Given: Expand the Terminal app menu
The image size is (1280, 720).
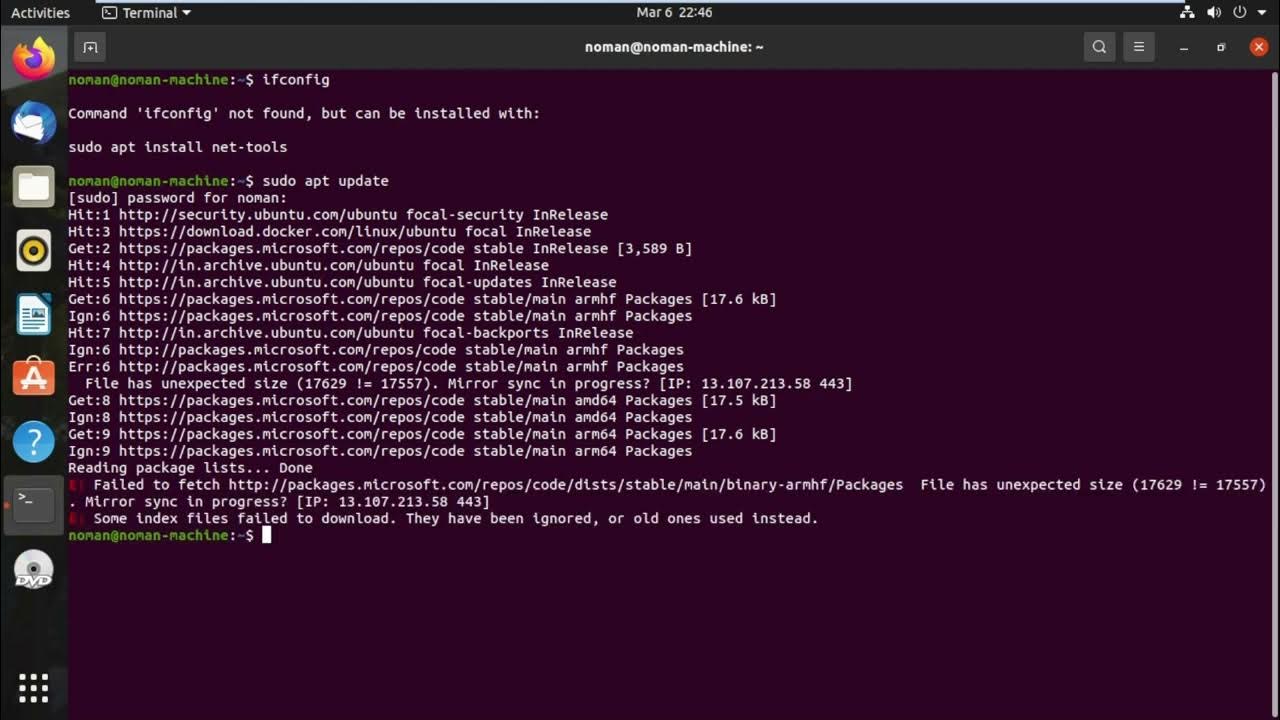Looking at the screenshot, I should (146, 13).
